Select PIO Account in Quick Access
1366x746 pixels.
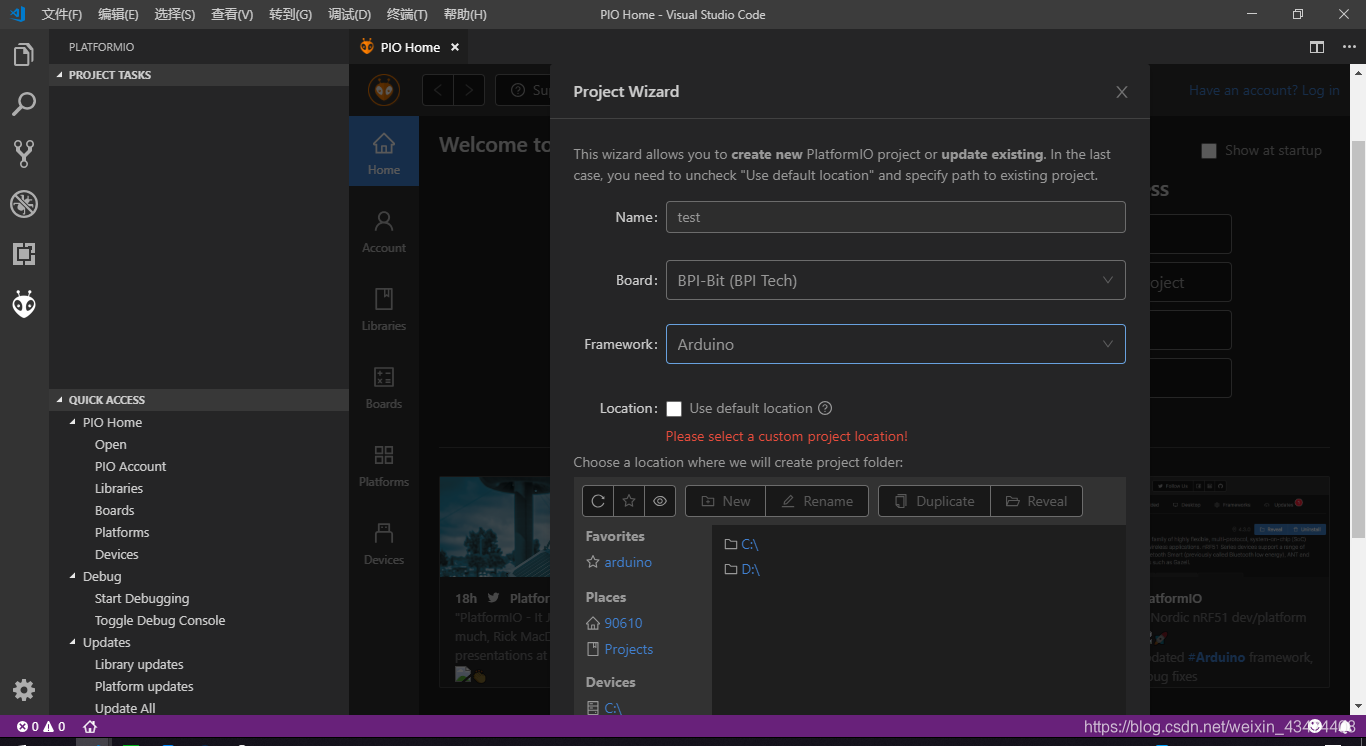pos(130,466)
